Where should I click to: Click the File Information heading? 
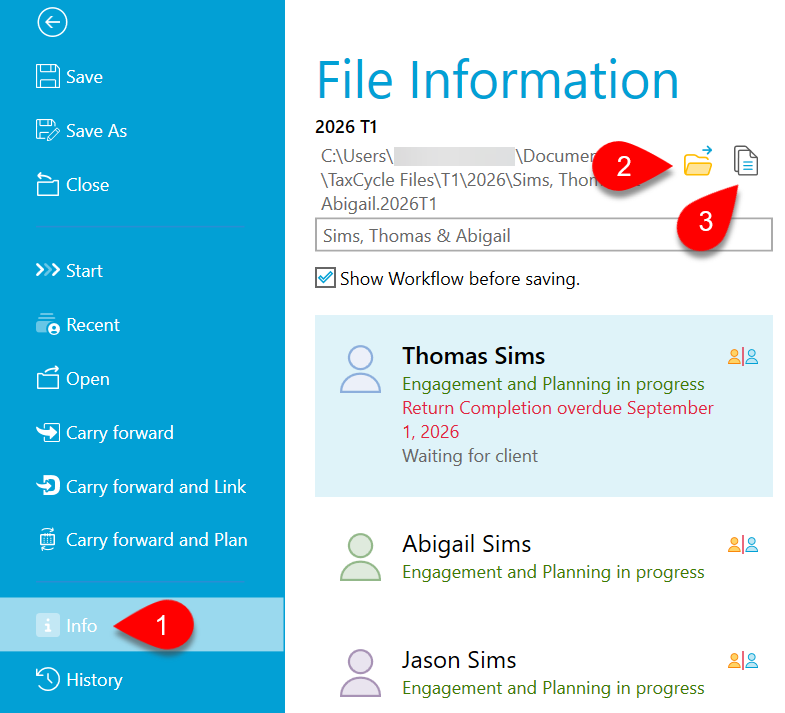coord(498,80)
